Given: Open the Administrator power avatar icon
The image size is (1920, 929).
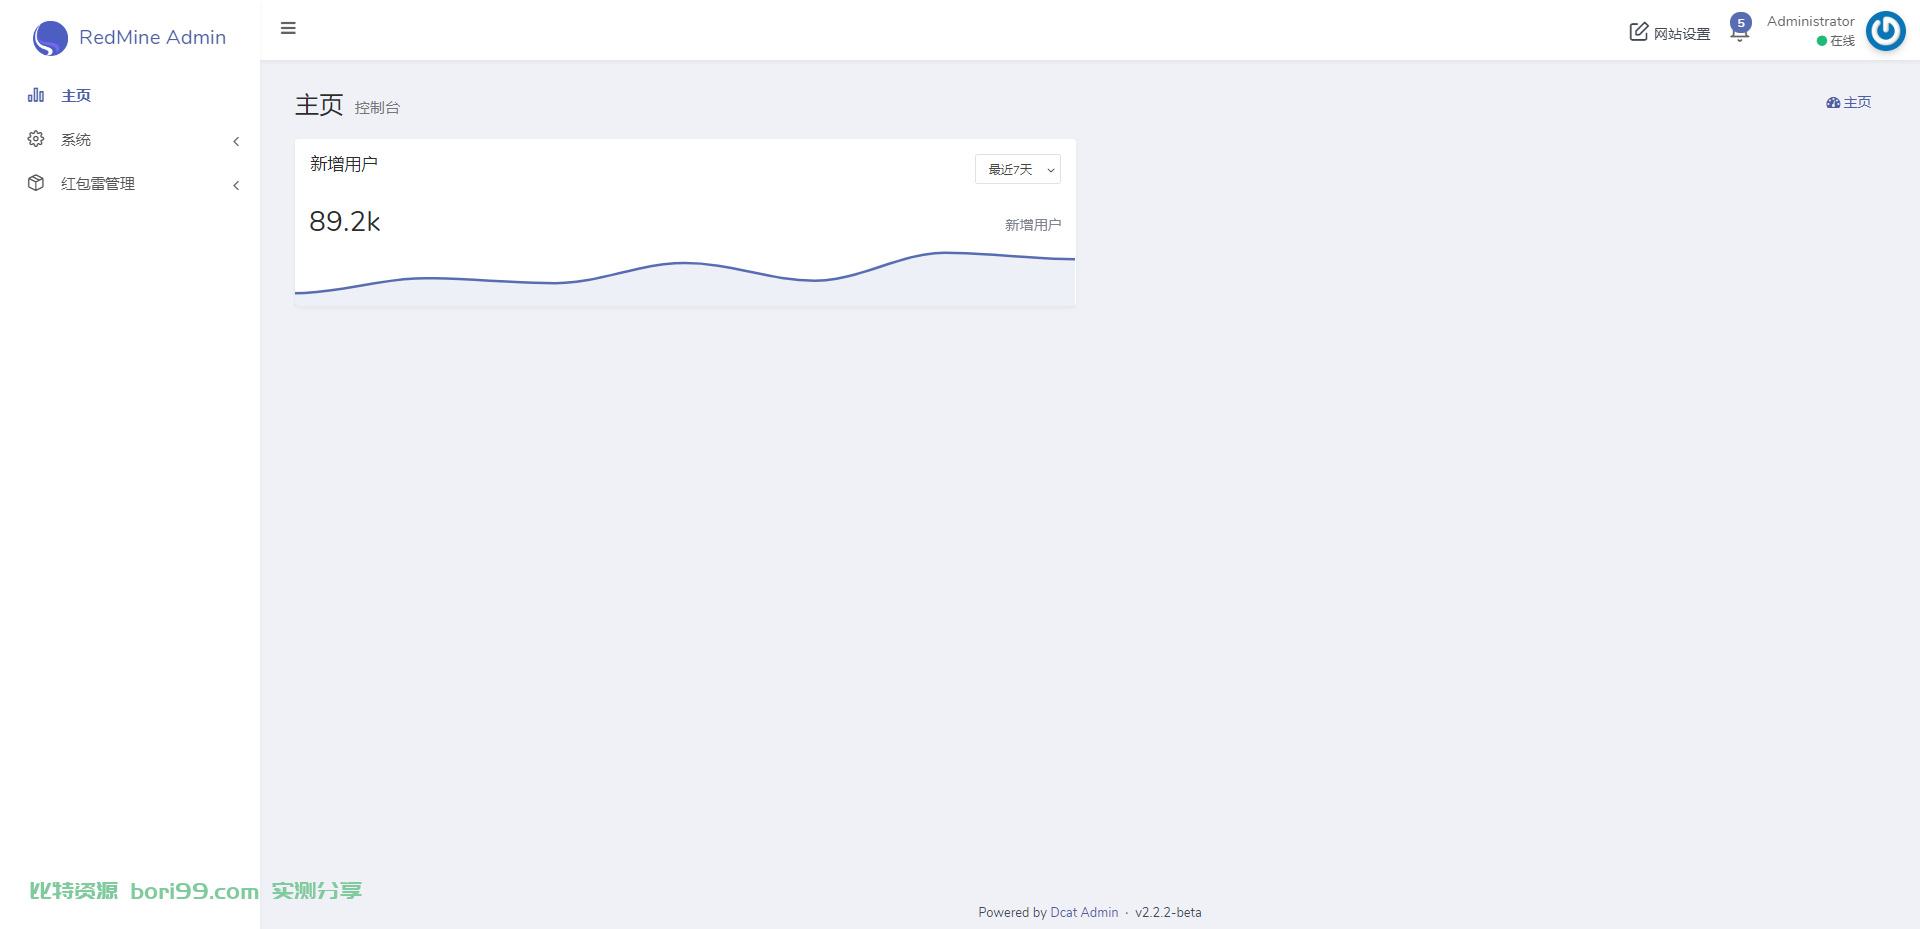Looking at the screenshot, I should click(1886, 31).
